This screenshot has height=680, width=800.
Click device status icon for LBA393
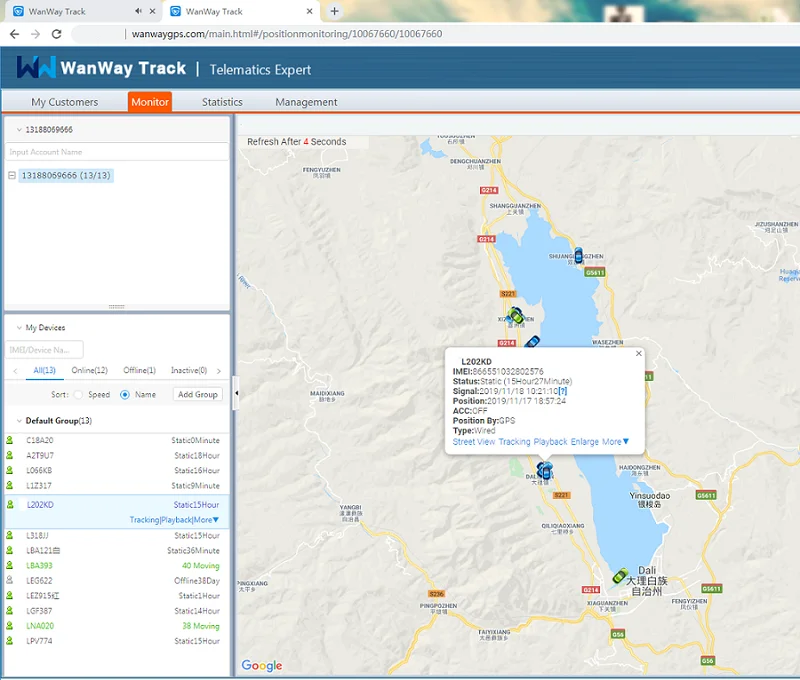10,565
